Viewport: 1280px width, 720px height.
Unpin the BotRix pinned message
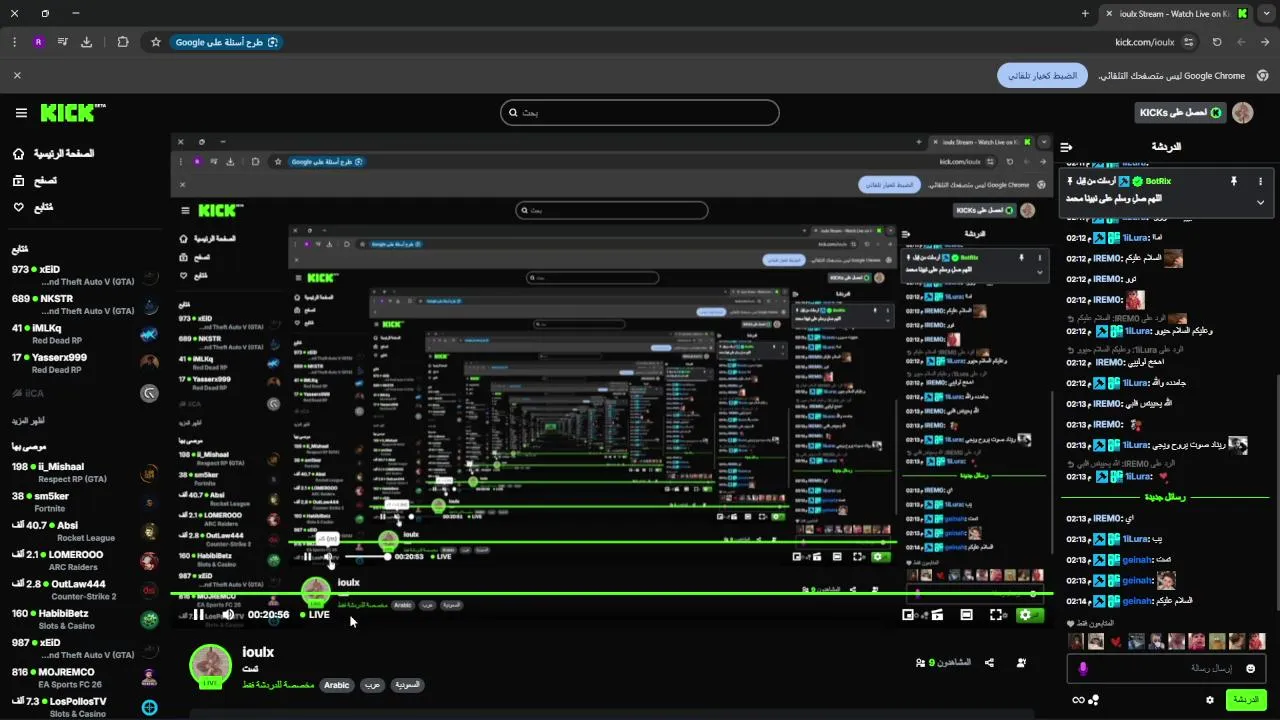click(1234, 181)
